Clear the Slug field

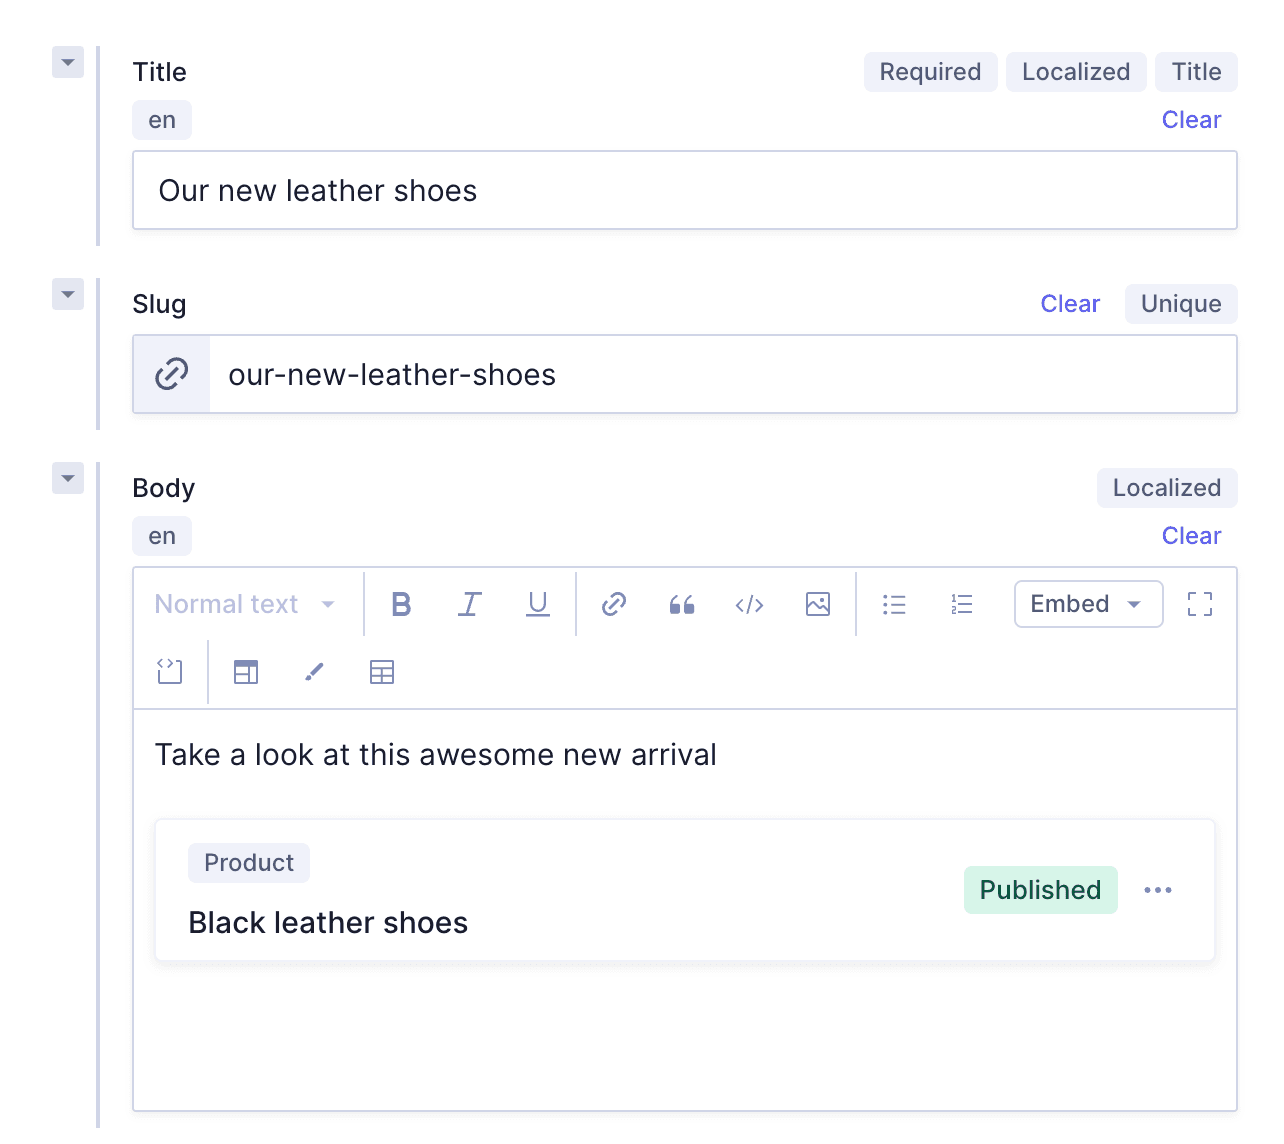1069,304
